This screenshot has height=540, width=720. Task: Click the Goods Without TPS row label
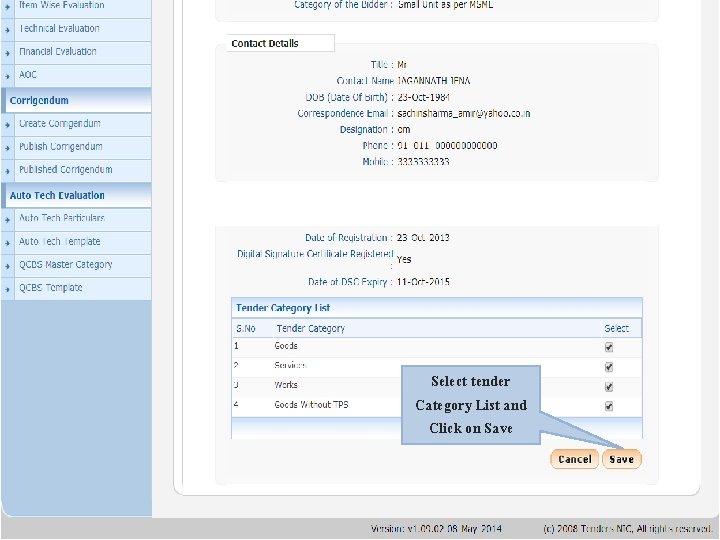311,405
